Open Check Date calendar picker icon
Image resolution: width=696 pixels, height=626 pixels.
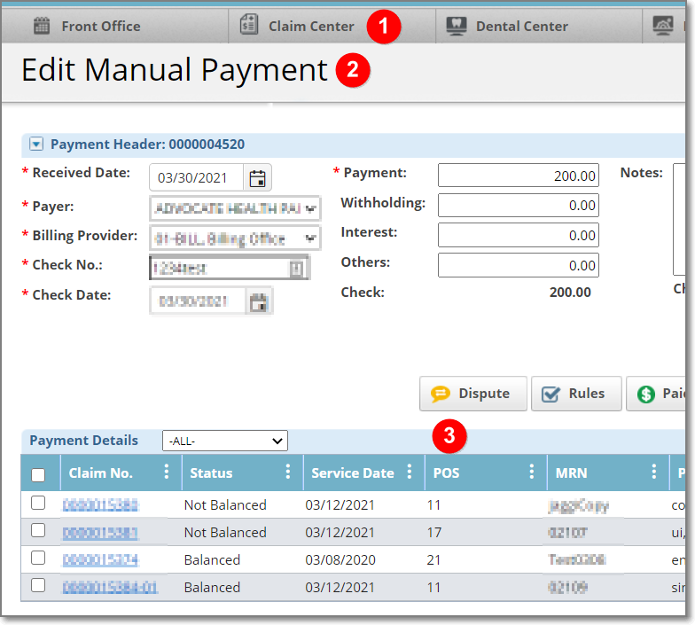click(259, 301)
